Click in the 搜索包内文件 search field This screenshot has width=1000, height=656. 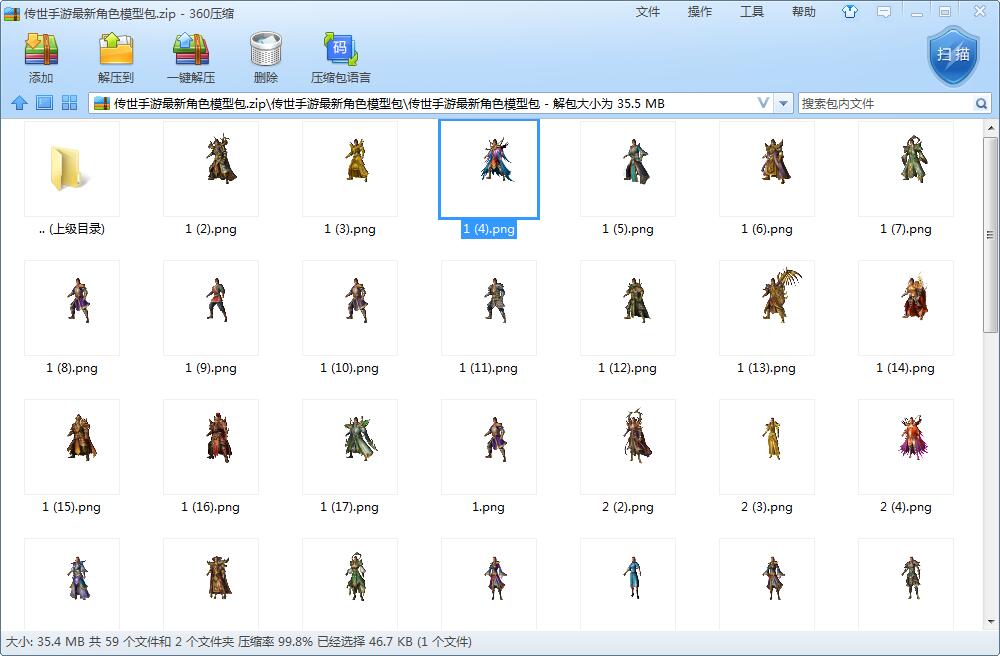click(885, 104)
